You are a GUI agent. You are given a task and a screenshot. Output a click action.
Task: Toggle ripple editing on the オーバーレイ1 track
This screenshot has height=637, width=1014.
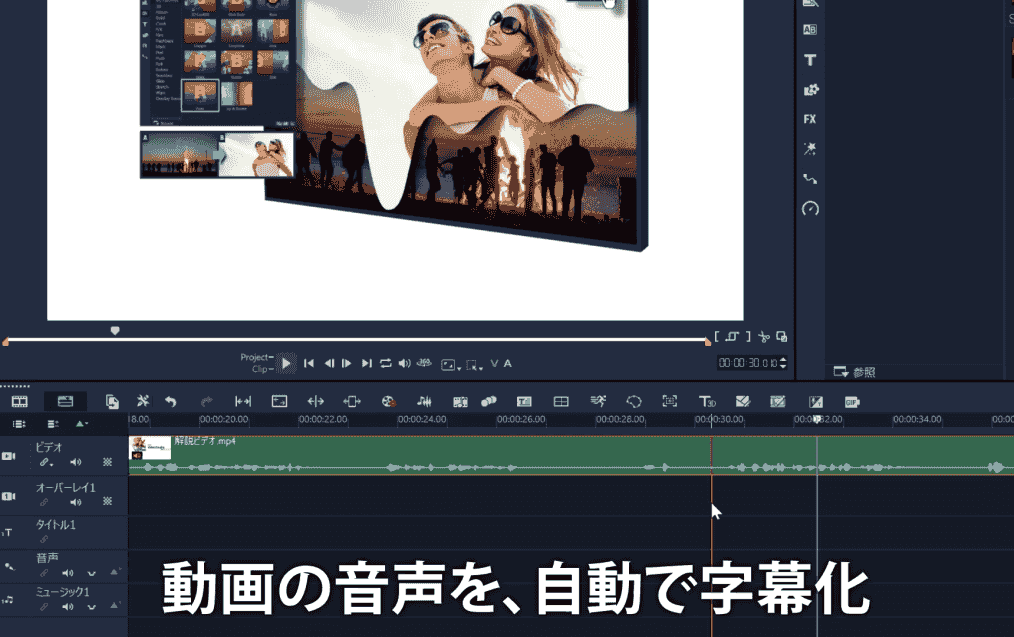(107, 502)
